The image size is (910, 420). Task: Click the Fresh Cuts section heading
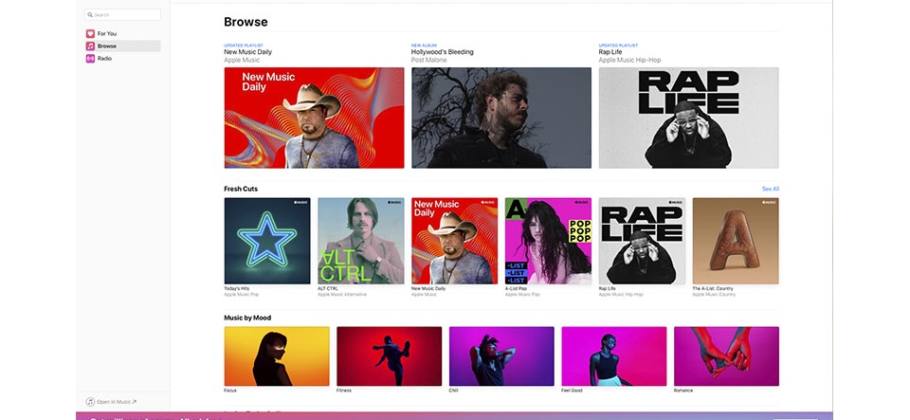tap(241, 189)
